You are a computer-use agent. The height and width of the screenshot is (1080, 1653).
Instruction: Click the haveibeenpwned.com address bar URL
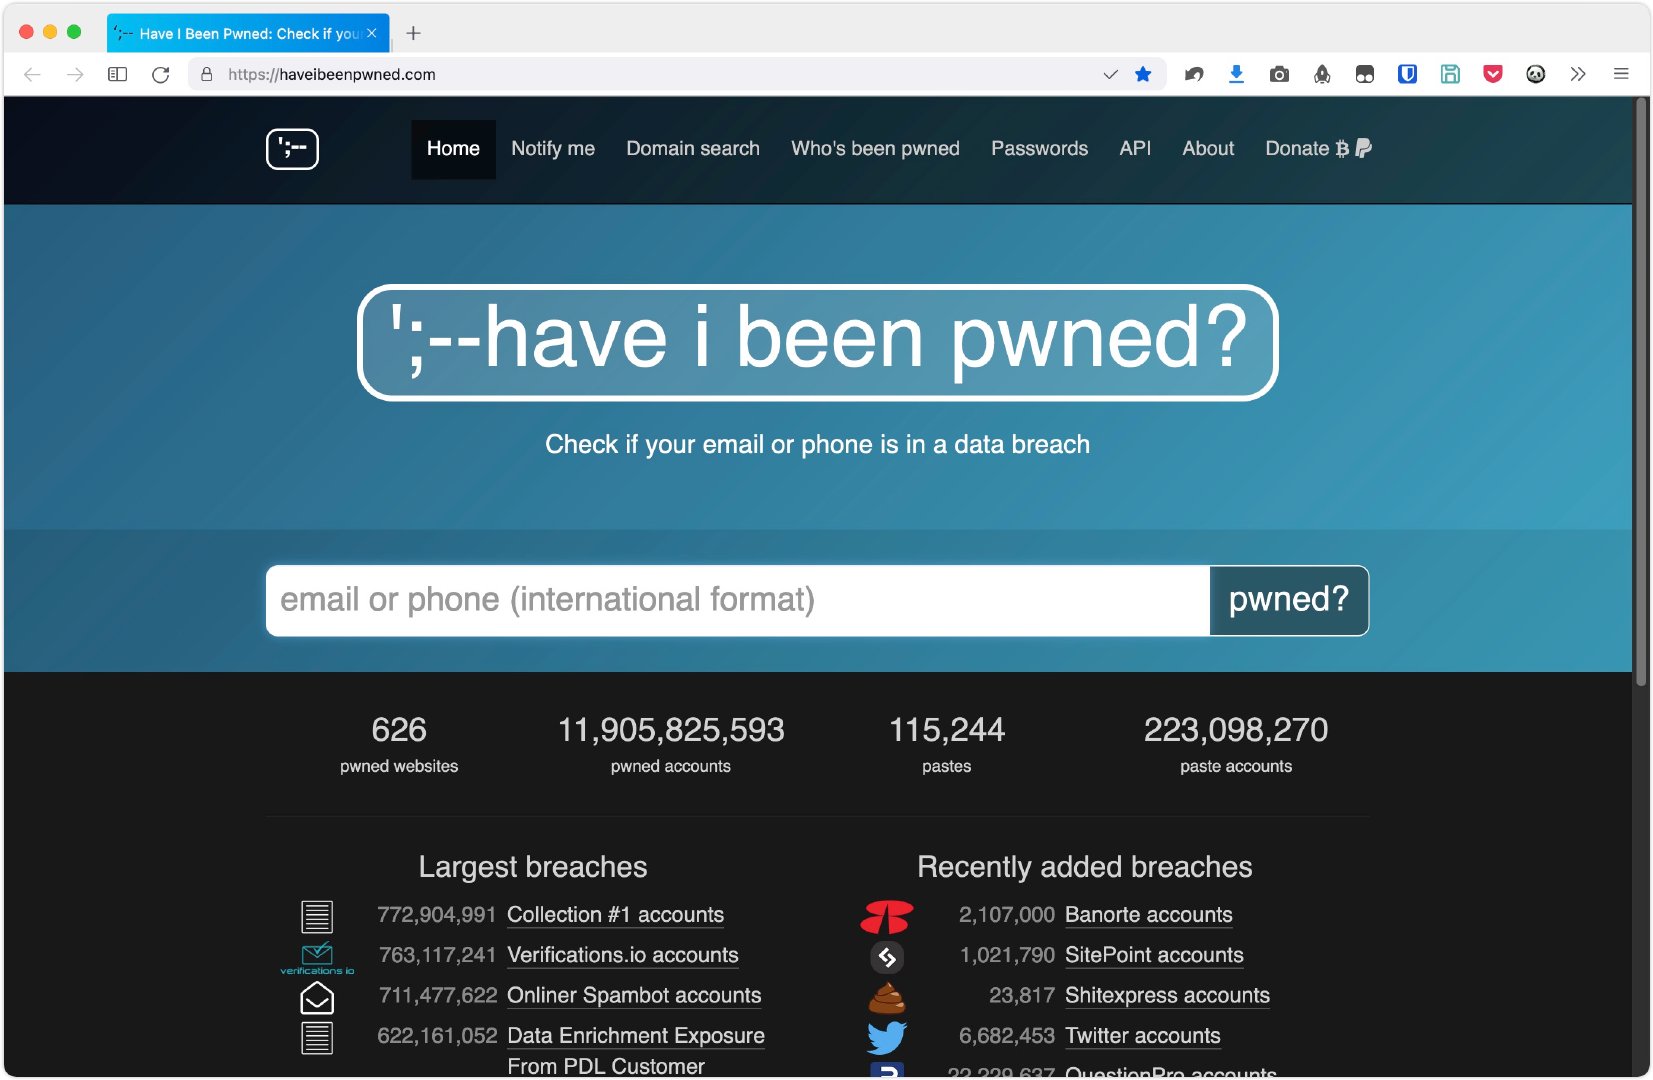click(332, 74)
